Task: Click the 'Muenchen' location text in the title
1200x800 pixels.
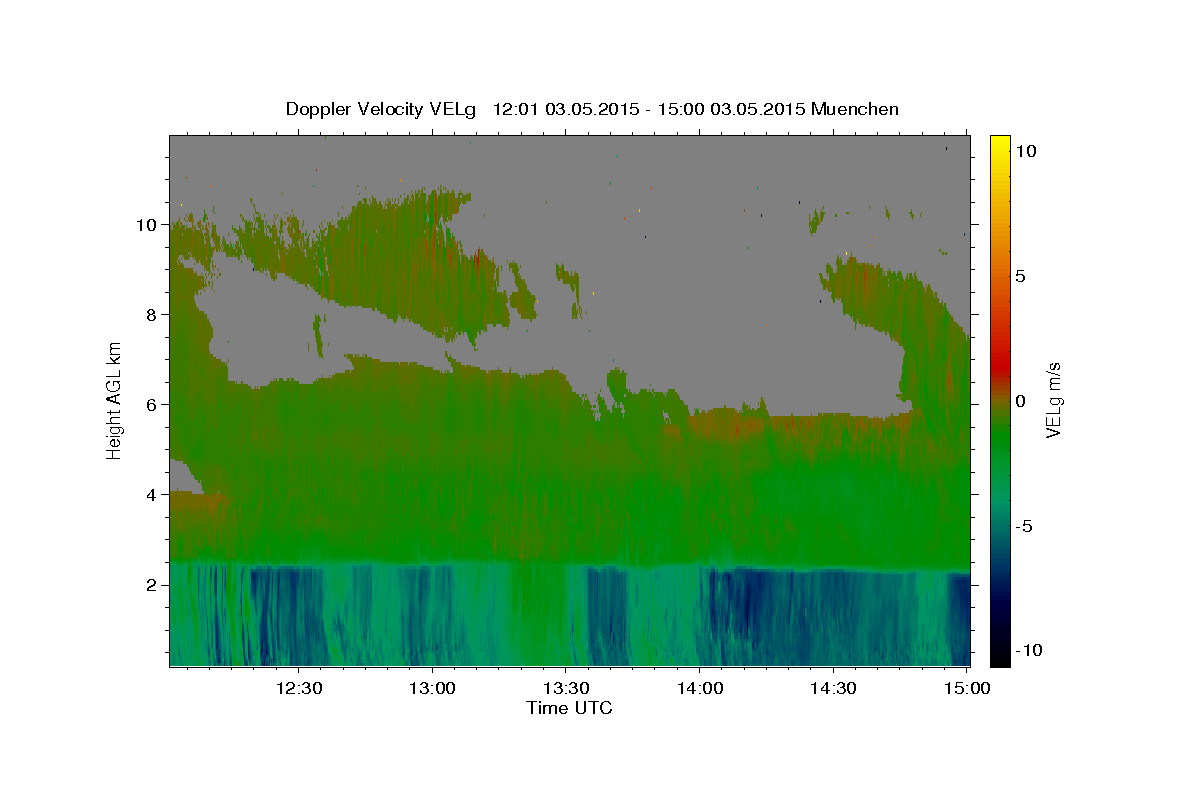Action: [x=856, y=109]
